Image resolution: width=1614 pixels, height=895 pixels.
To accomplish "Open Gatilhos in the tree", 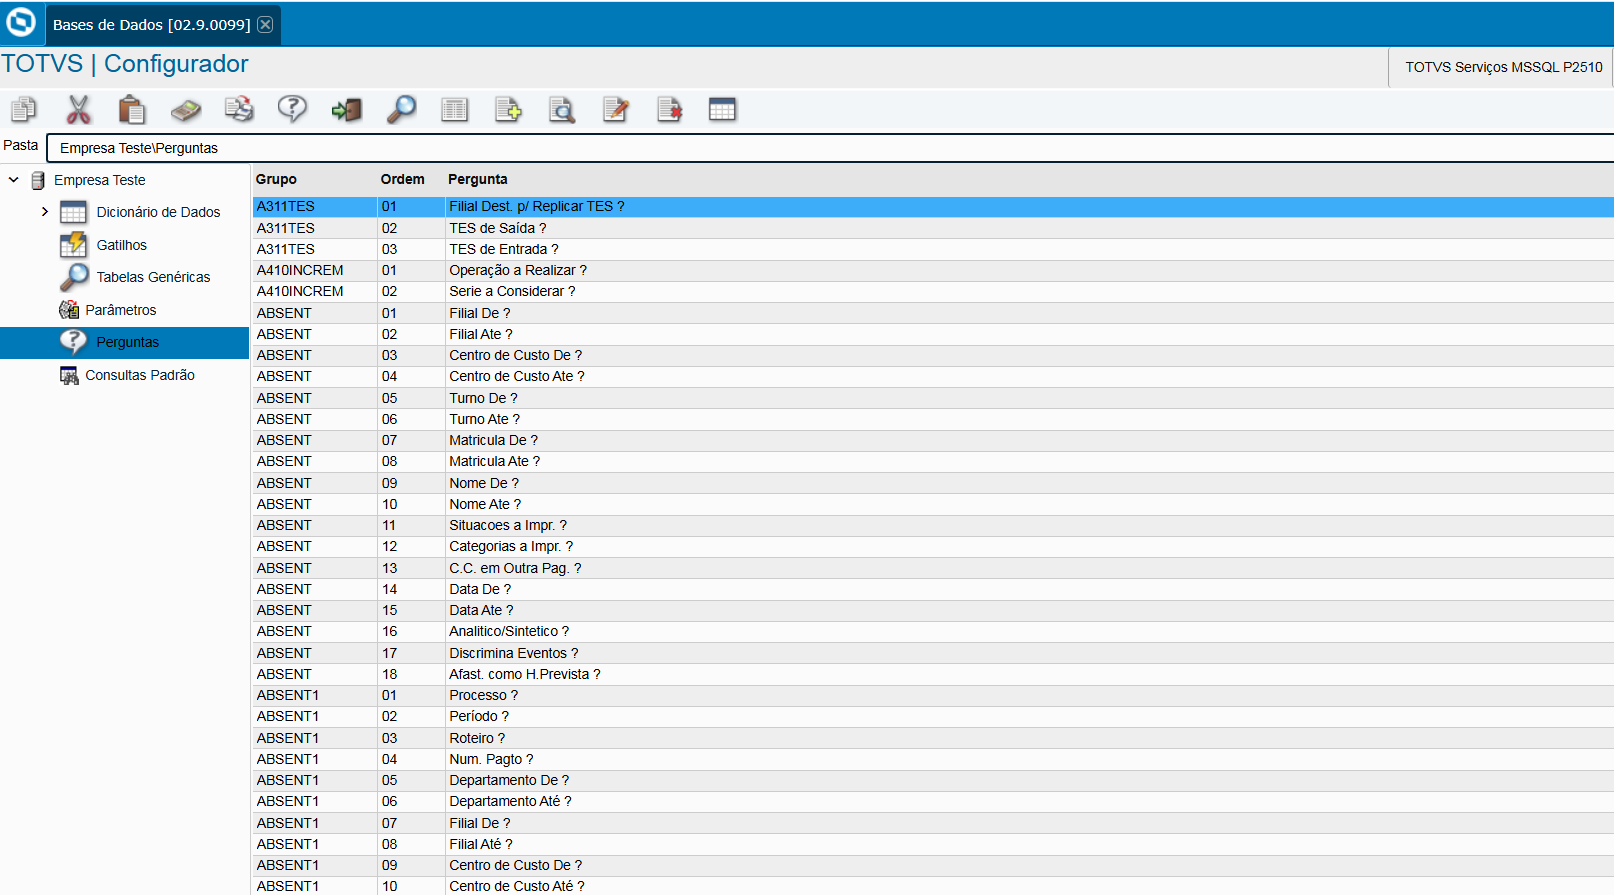I will (122, 245).
